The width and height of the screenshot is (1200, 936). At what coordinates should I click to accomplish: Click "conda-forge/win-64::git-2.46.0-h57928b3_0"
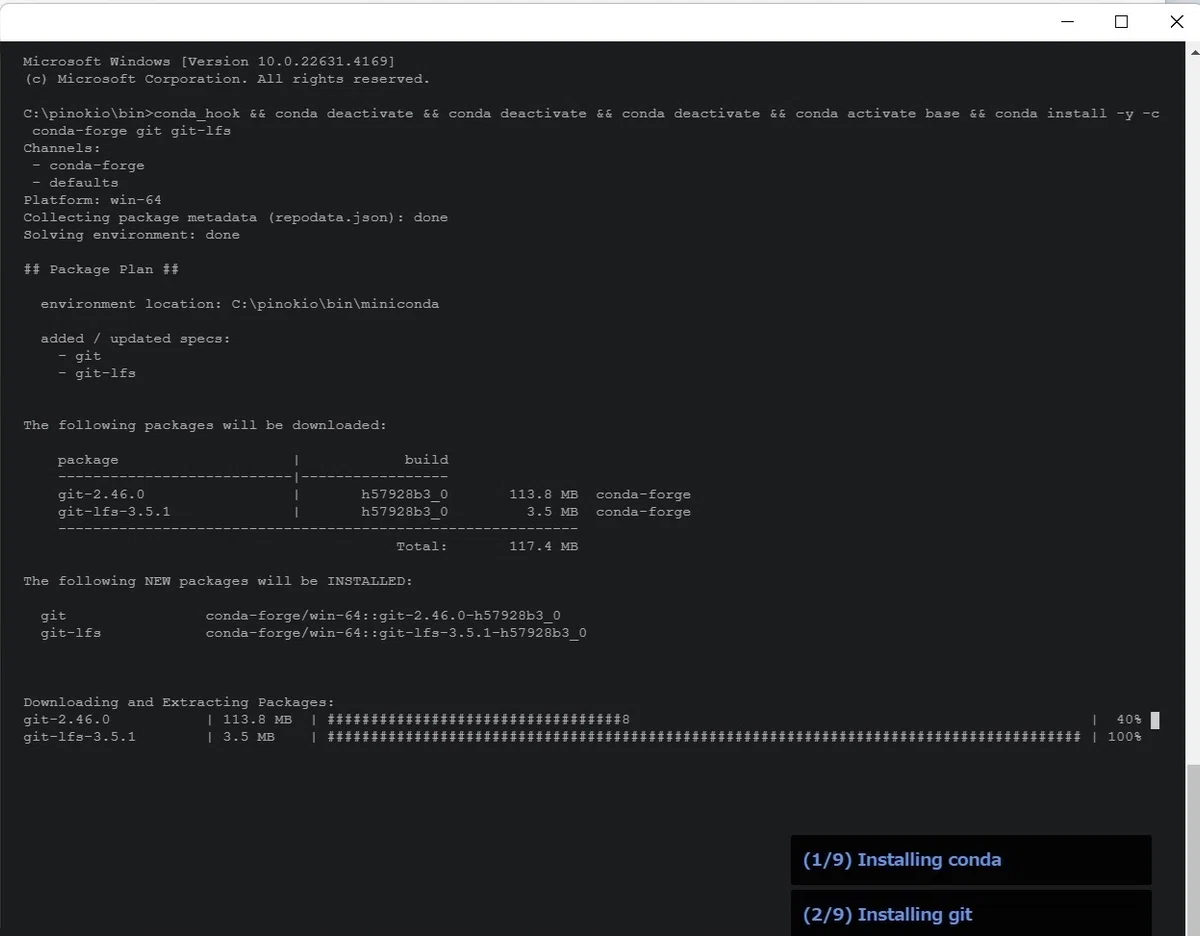pos(383,616)
